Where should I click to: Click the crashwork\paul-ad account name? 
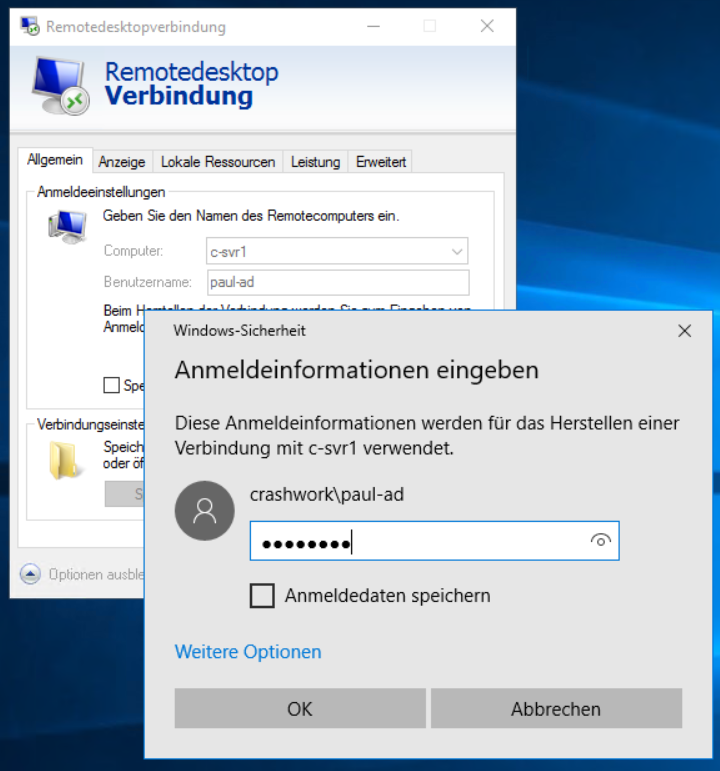click(327, 494)
